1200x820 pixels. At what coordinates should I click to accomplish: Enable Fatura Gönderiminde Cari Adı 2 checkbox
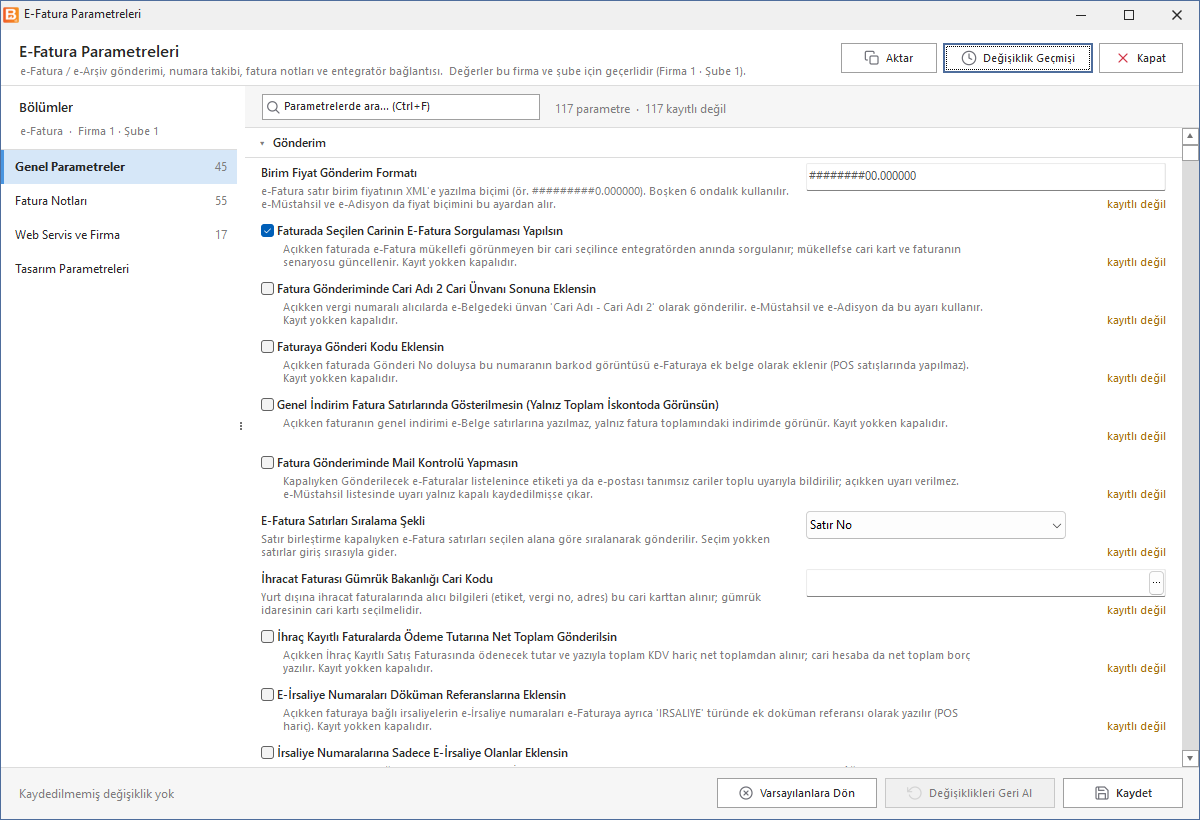pyautogui.click(x=267, y=289)
